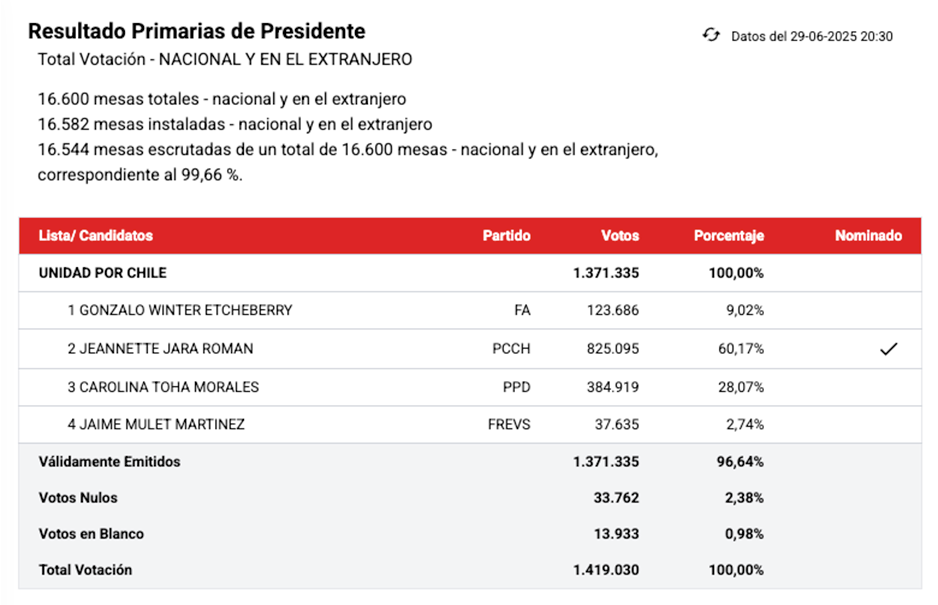Click the data timestamp 29-06-2025 20:30
This screenshot has width=938, height=605.
click(x=811, y=36)
